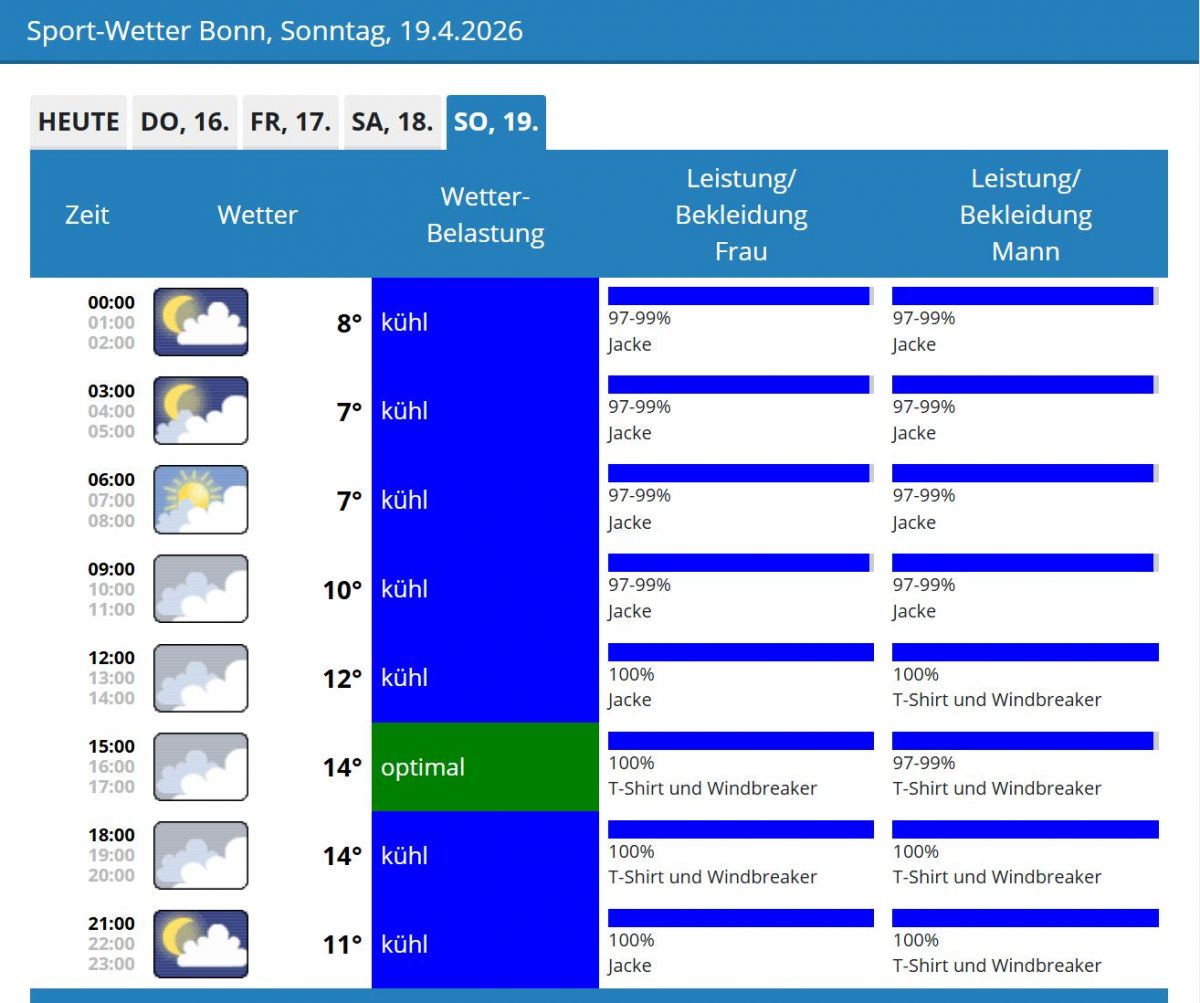Viewport: 1200px width, 1003px height.
Task: Click the 03:00 moon and clouds icon
Action: 200,411
